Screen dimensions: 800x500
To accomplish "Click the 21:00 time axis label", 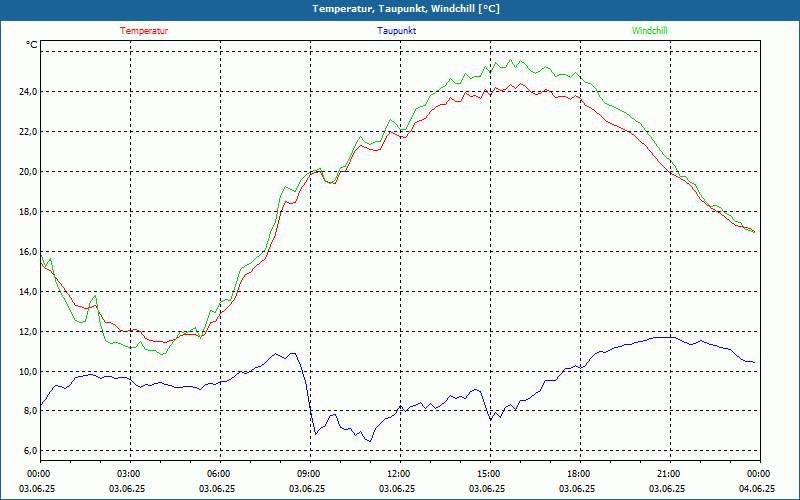I will click(670, 474).
